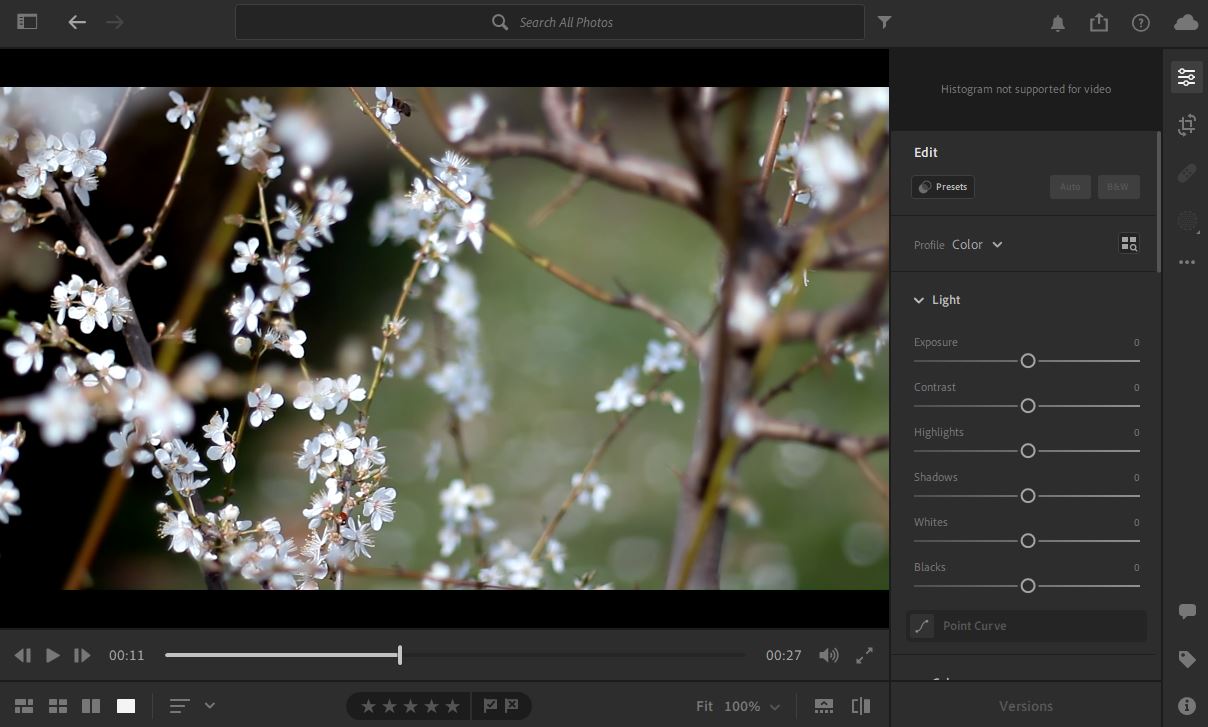Switch to photo grid view
1208x727 pixels.
point(24,706)
